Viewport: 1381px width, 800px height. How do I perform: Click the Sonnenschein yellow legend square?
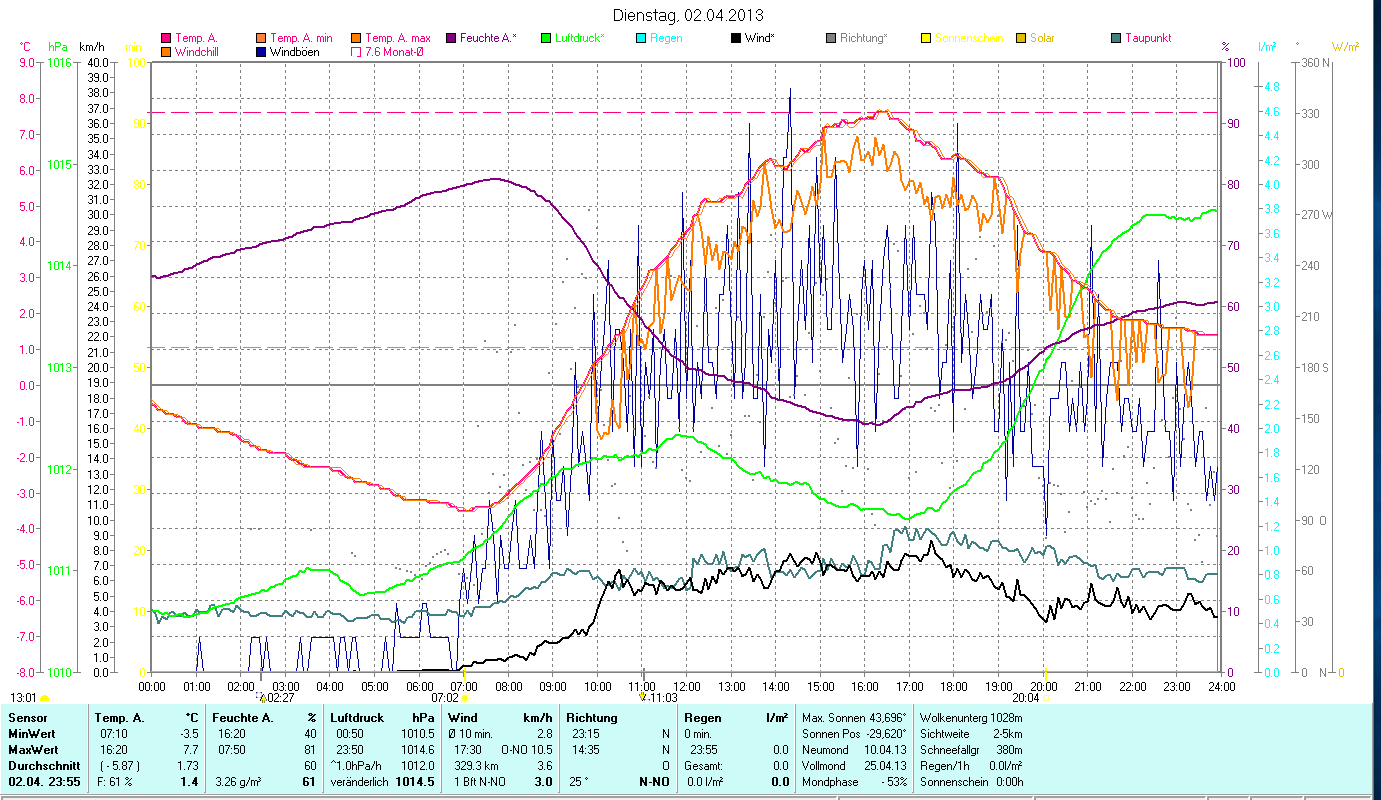tap(926, 39)
